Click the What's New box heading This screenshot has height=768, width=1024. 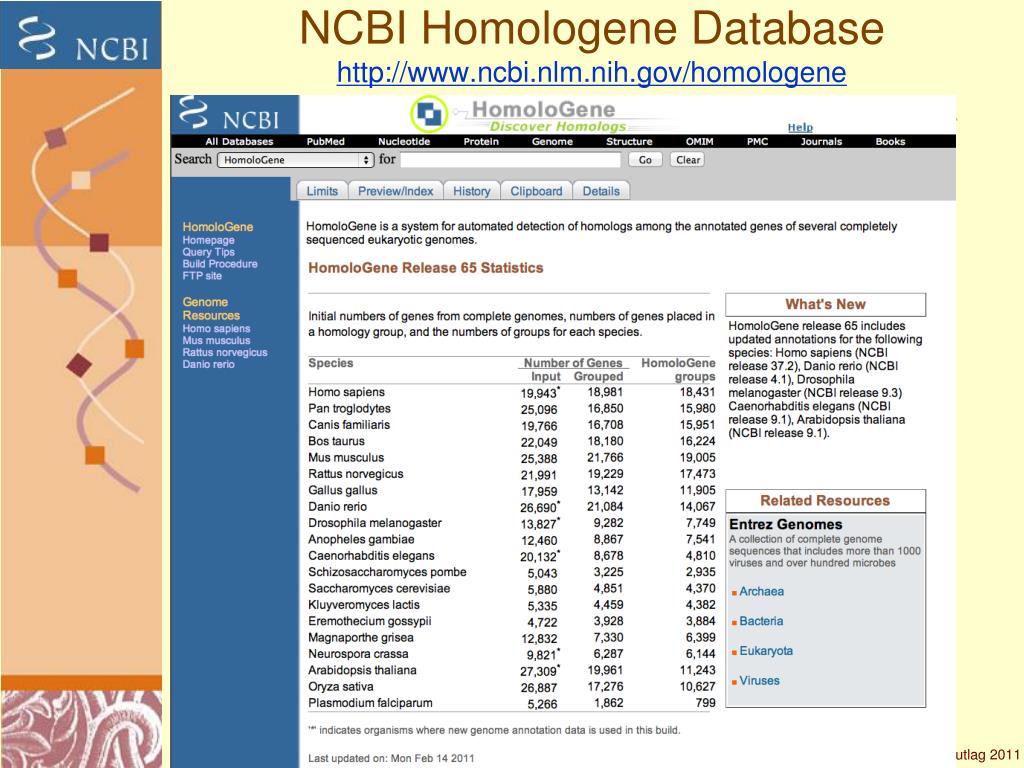point(825,304)
